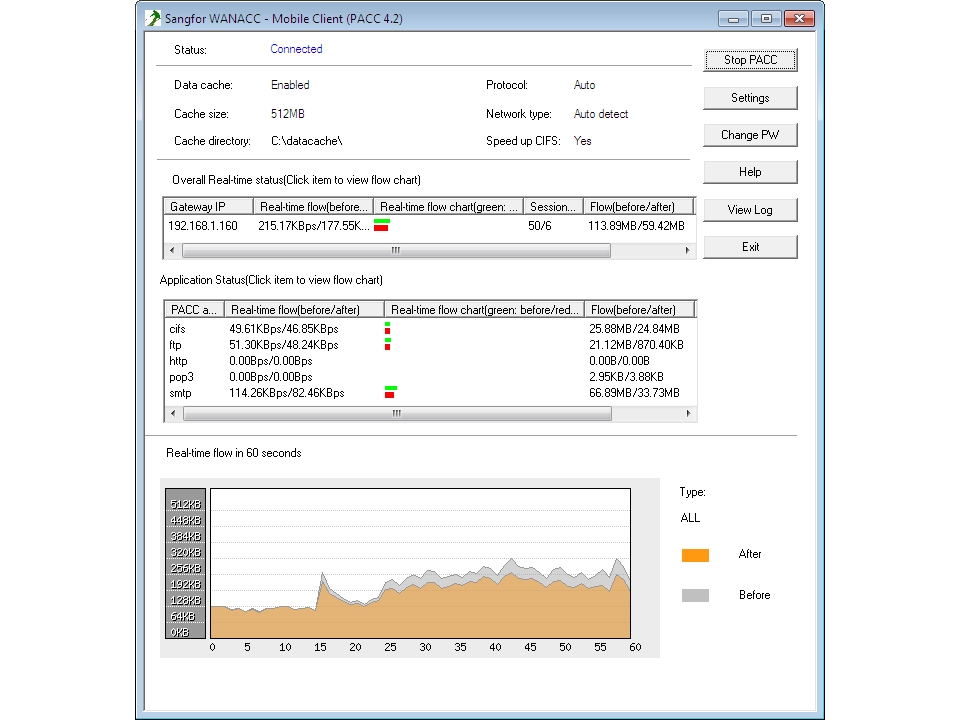Click the gray Before legend swatch

tap(695, 595)
